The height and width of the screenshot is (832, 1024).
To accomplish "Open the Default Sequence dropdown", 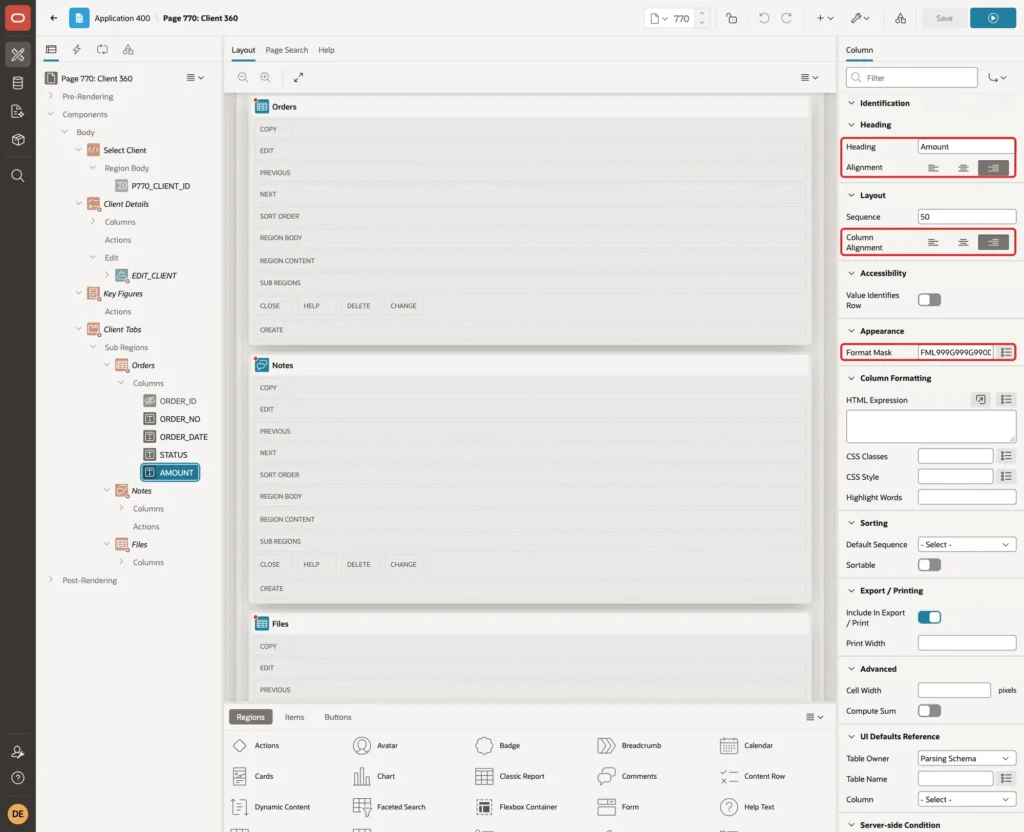I will [x=967, y=545].
